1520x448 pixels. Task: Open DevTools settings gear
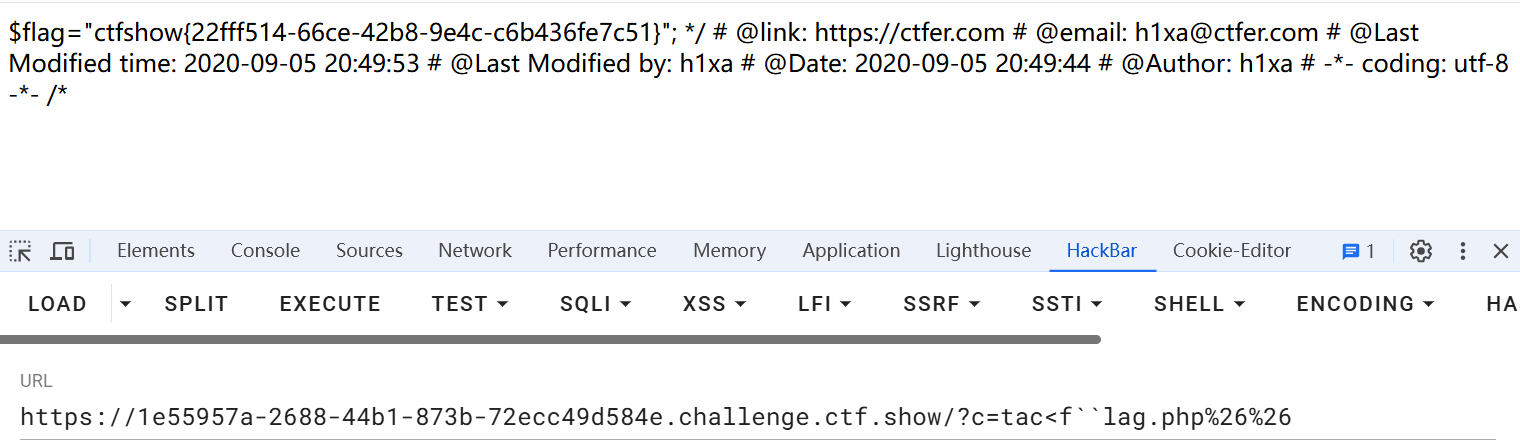point(1421,251)
